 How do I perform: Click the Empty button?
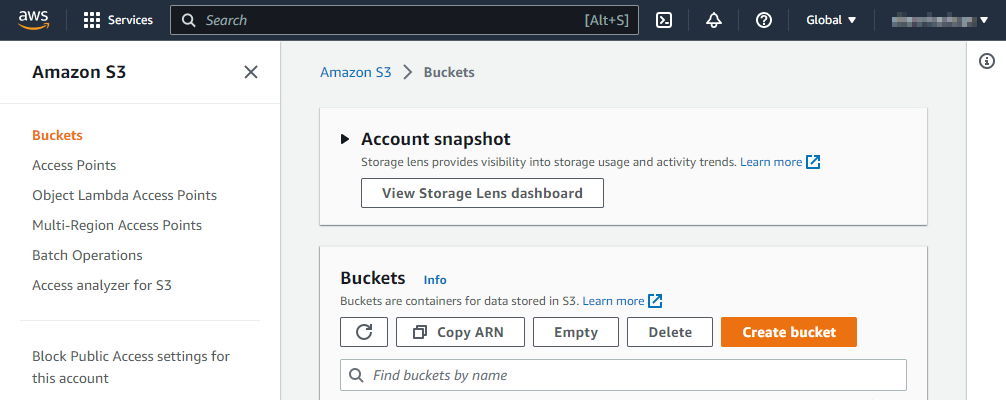click(576, 332)
